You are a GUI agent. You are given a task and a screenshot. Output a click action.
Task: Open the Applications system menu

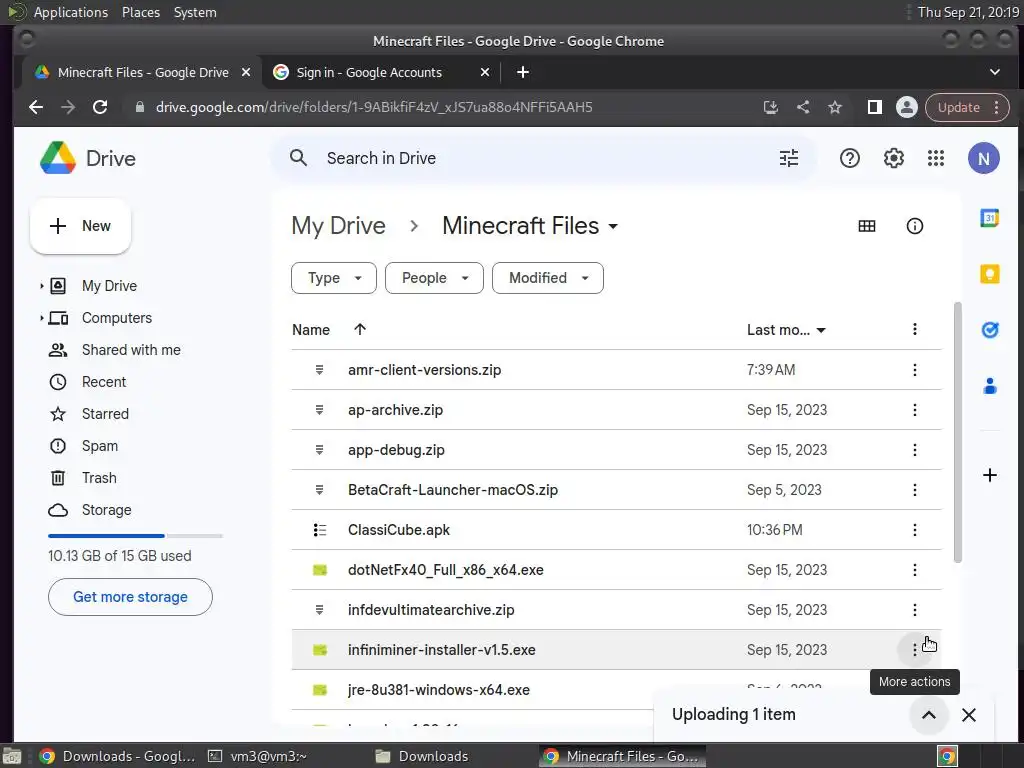(x=70, y=12)
